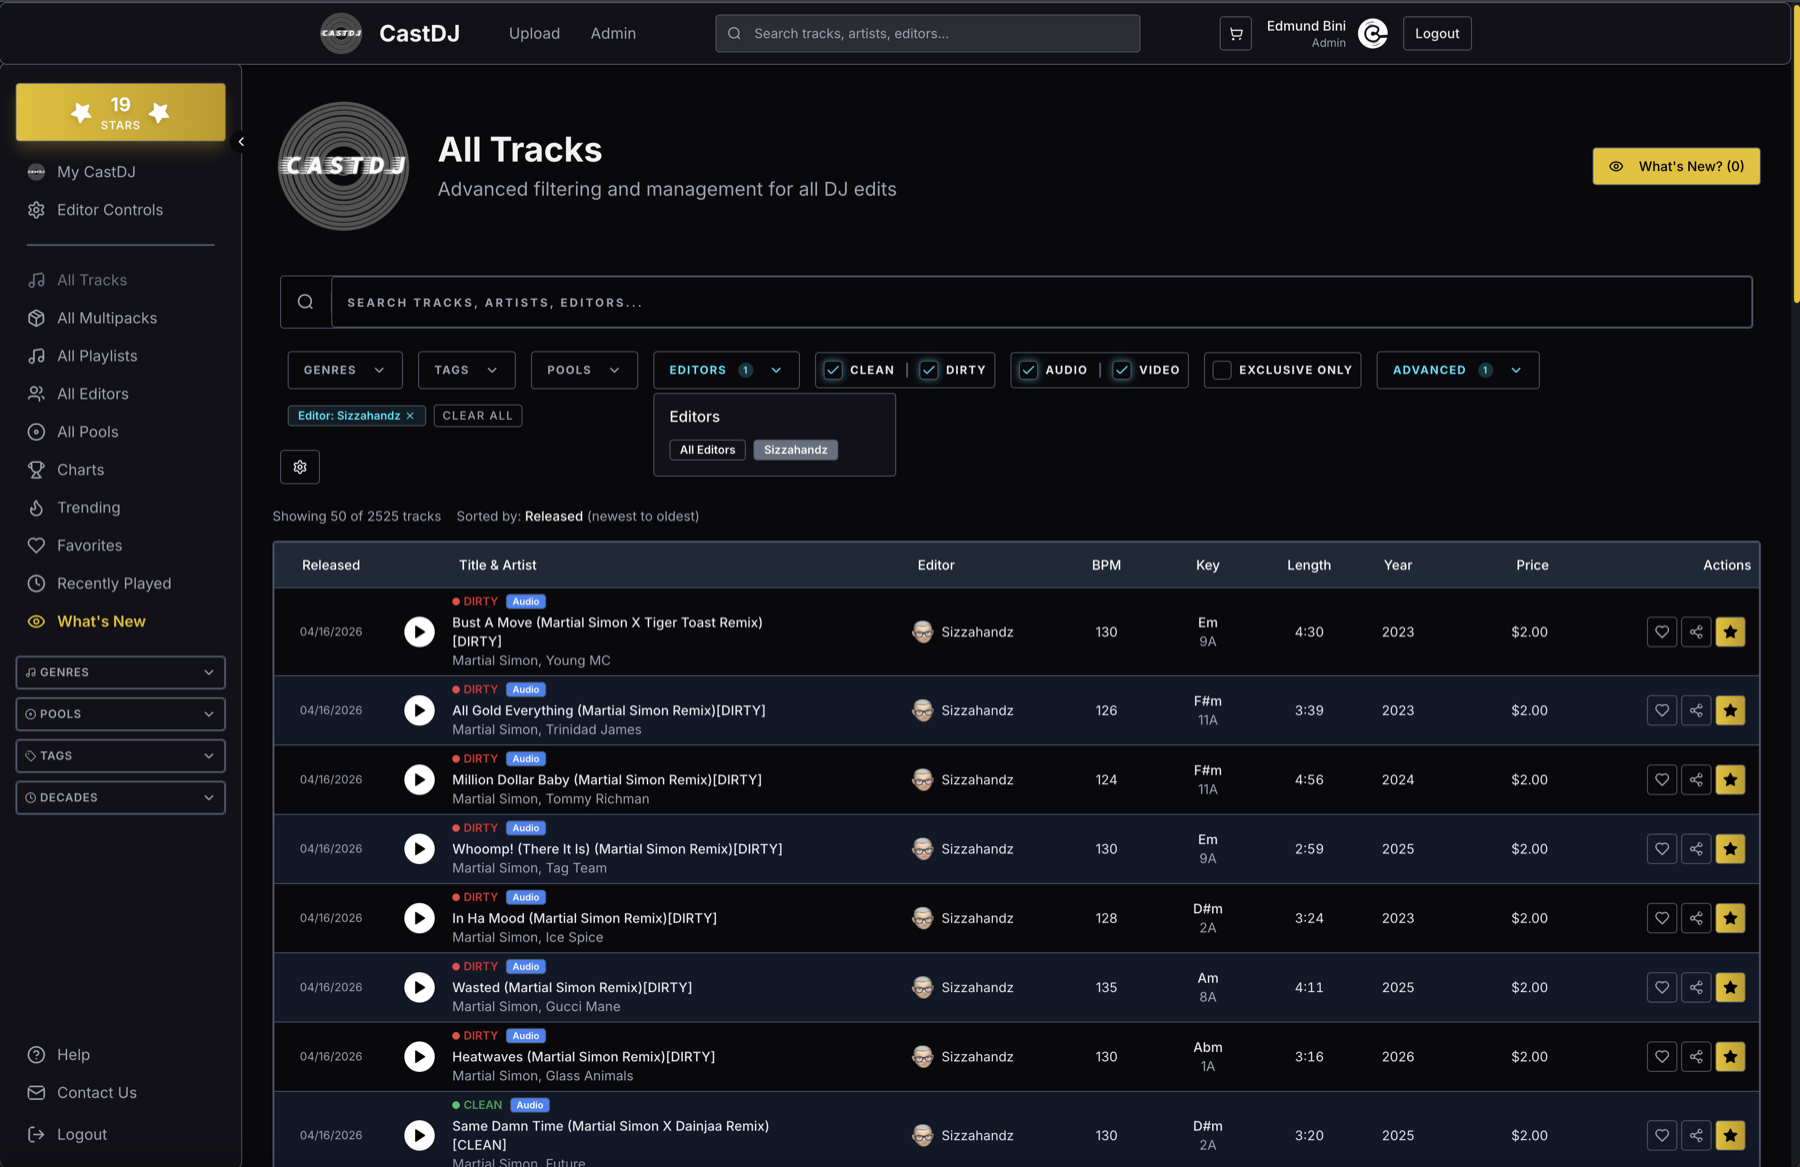Viewport: 1800px width, 1167px height.
Task: Enable the Exclusive Only filter
Action: 1221,370
